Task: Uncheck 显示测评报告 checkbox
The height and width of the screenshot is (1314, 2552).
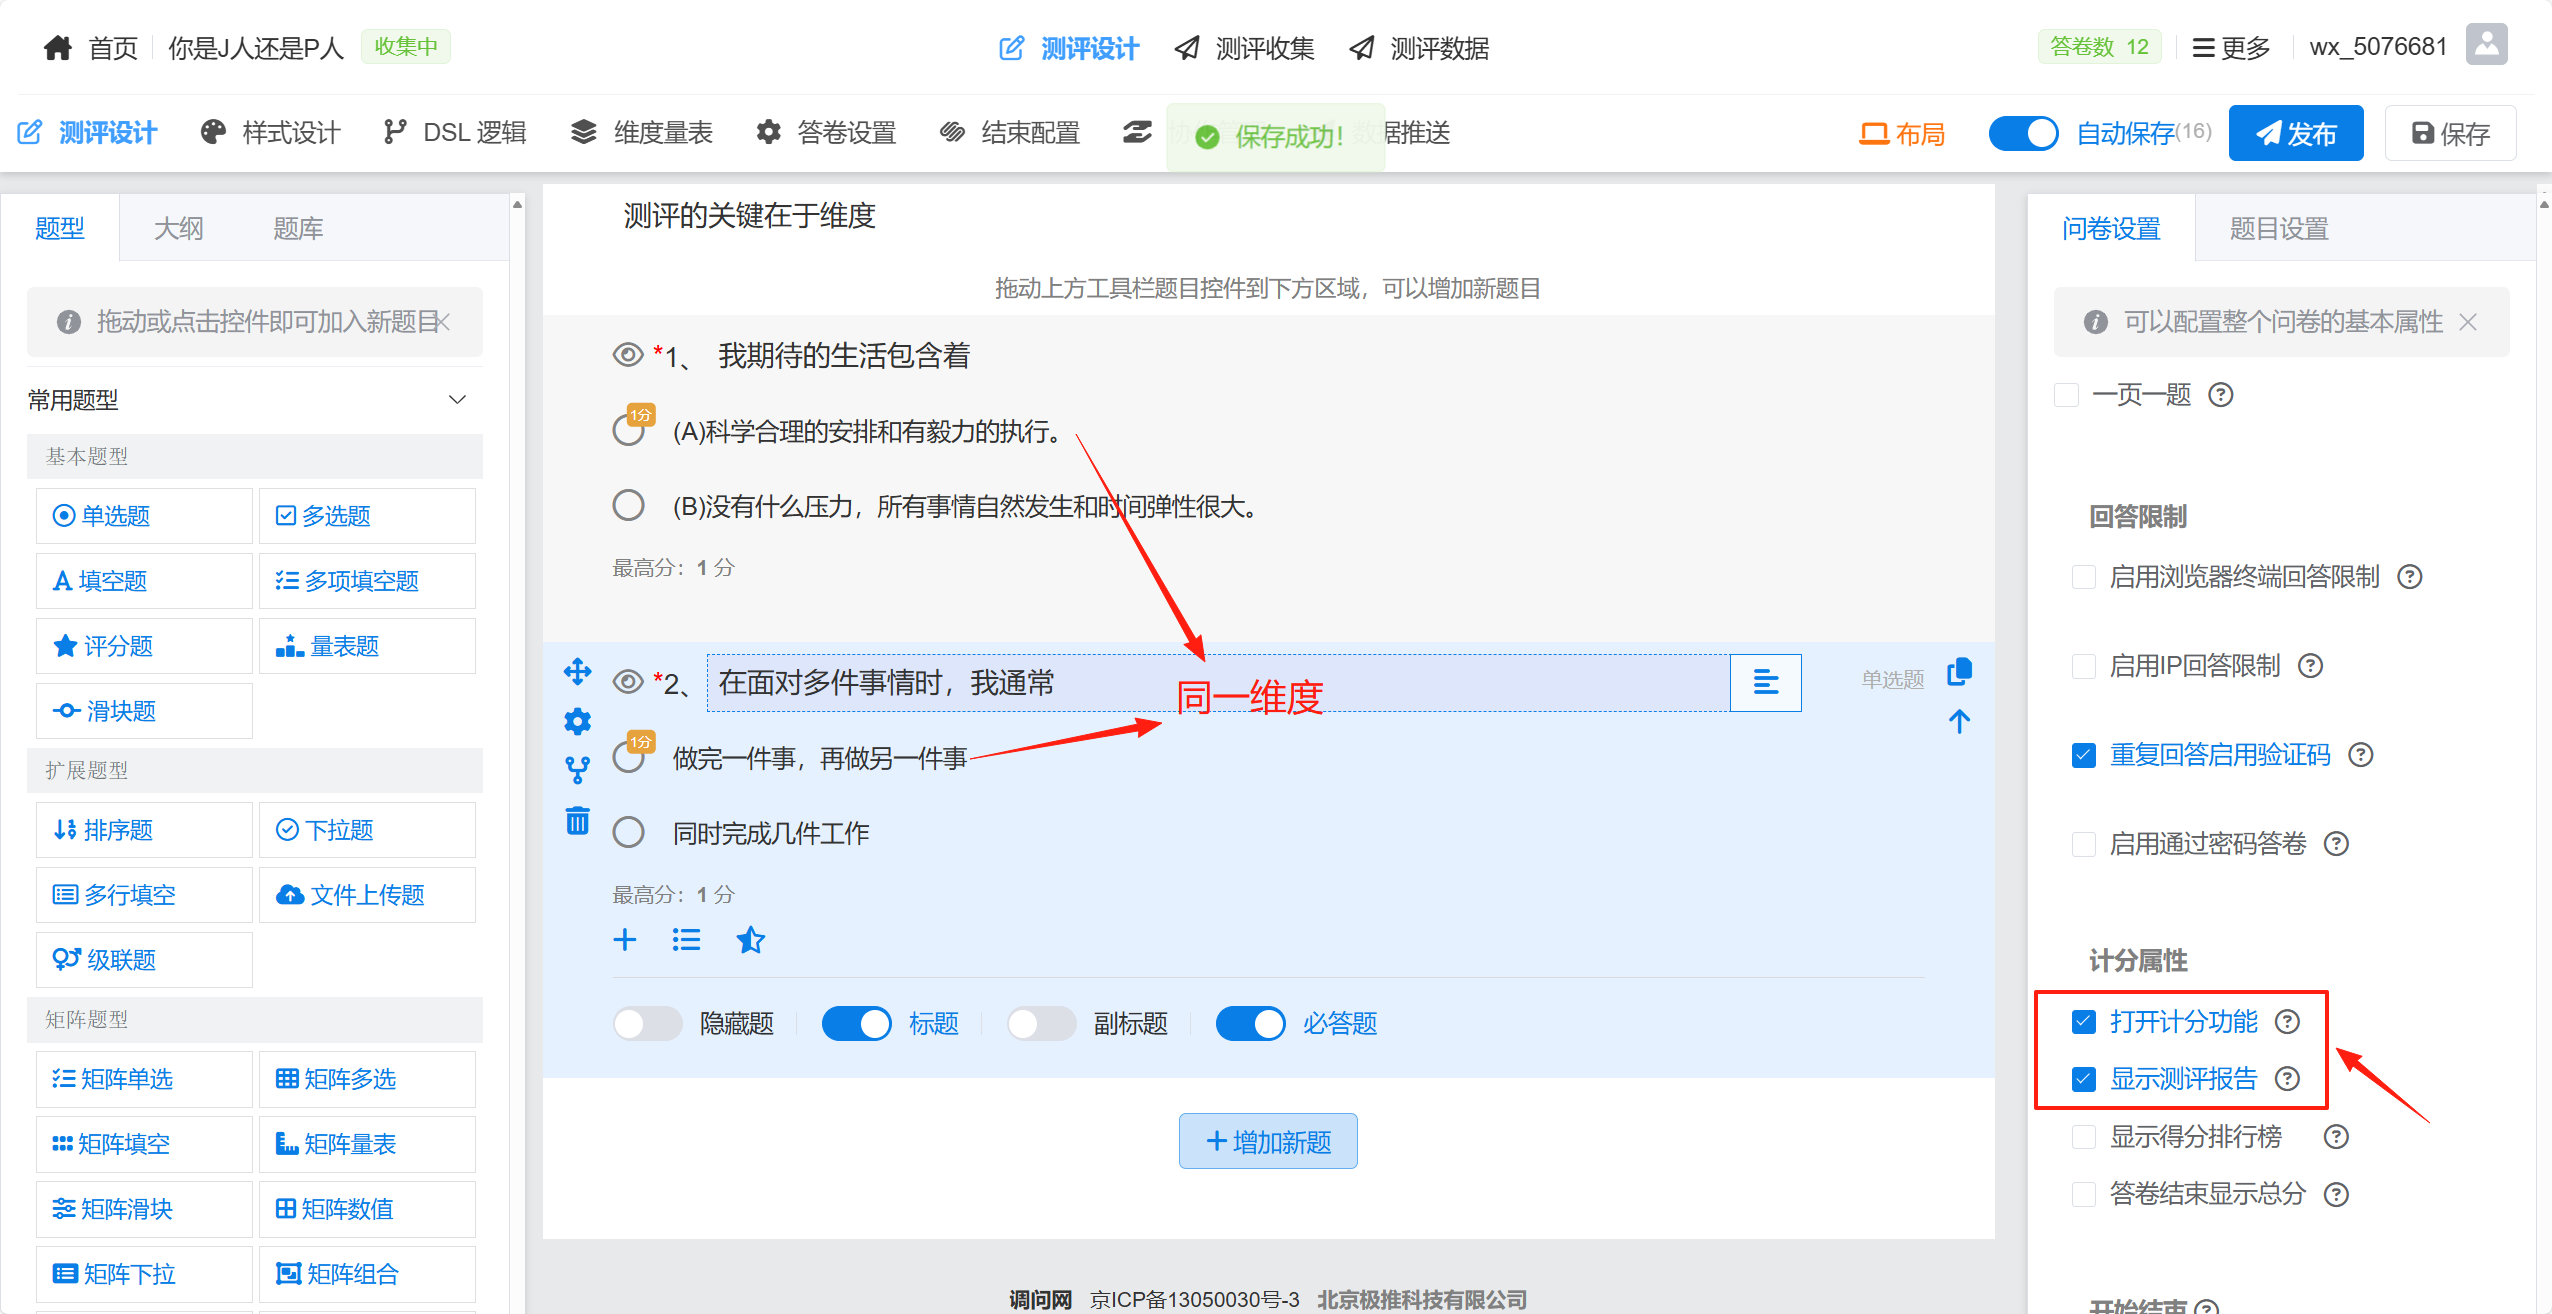Action: point(2084,1079)
